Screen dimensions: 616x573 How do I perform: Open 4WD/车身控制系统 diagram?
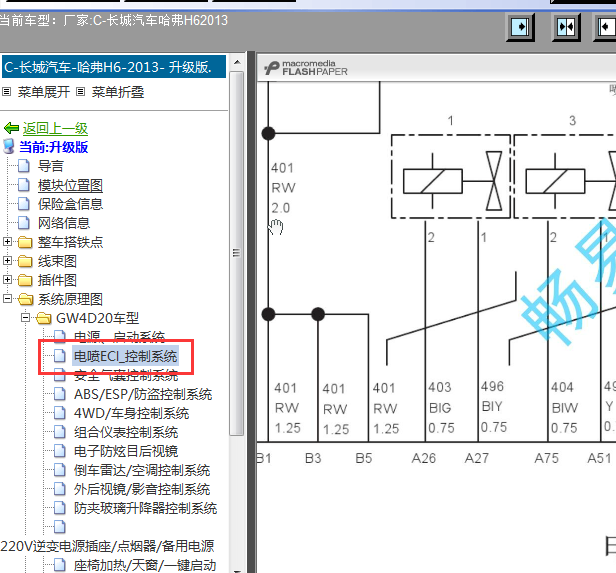[x=132, y=413]
